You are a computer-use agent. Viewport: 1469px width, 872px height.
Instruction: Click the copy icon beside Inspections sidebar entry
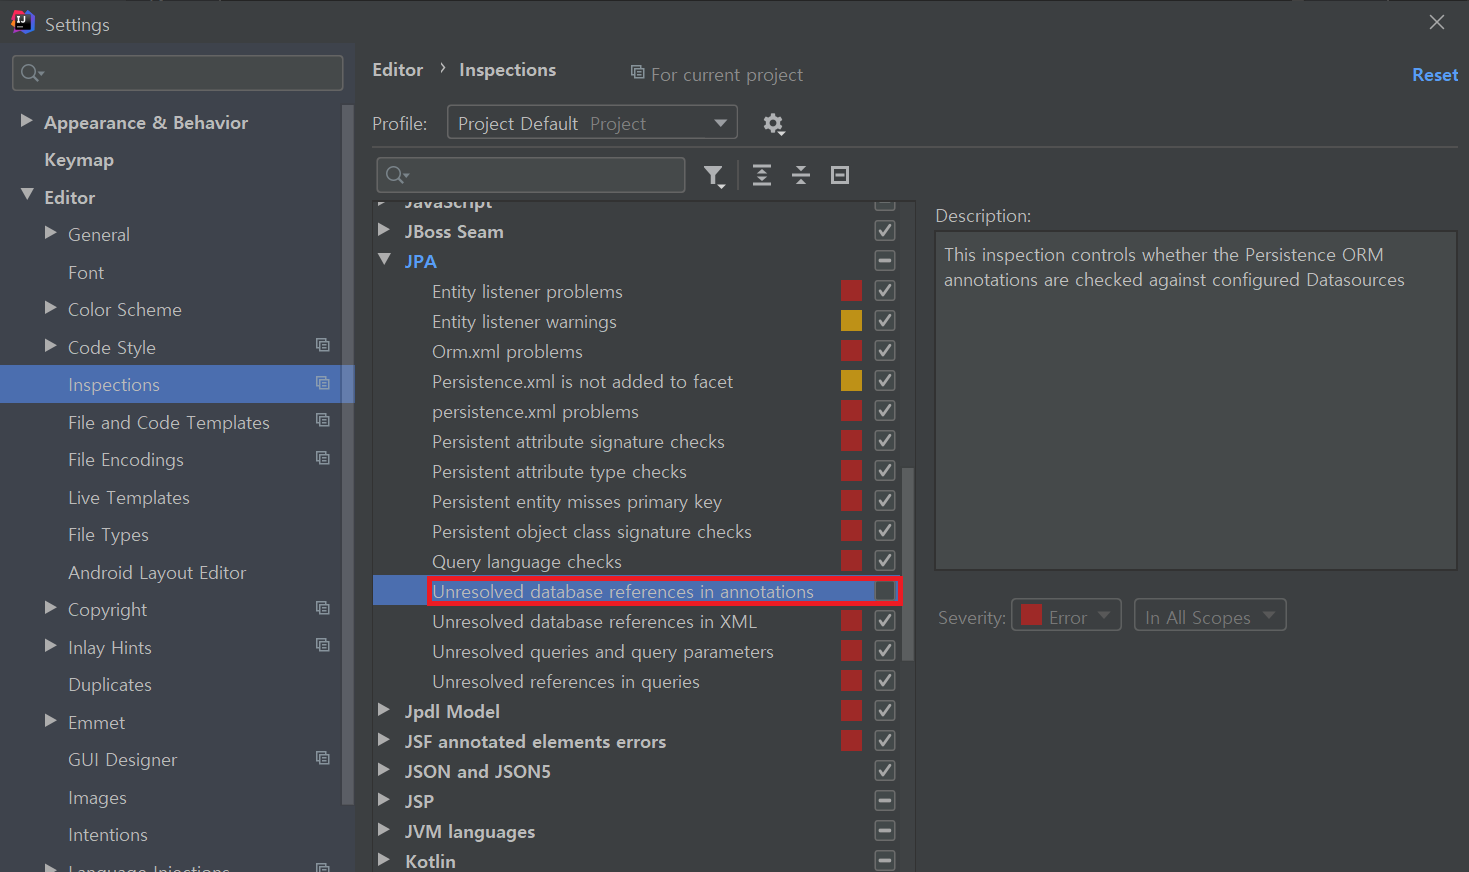(x=322, y=383)
